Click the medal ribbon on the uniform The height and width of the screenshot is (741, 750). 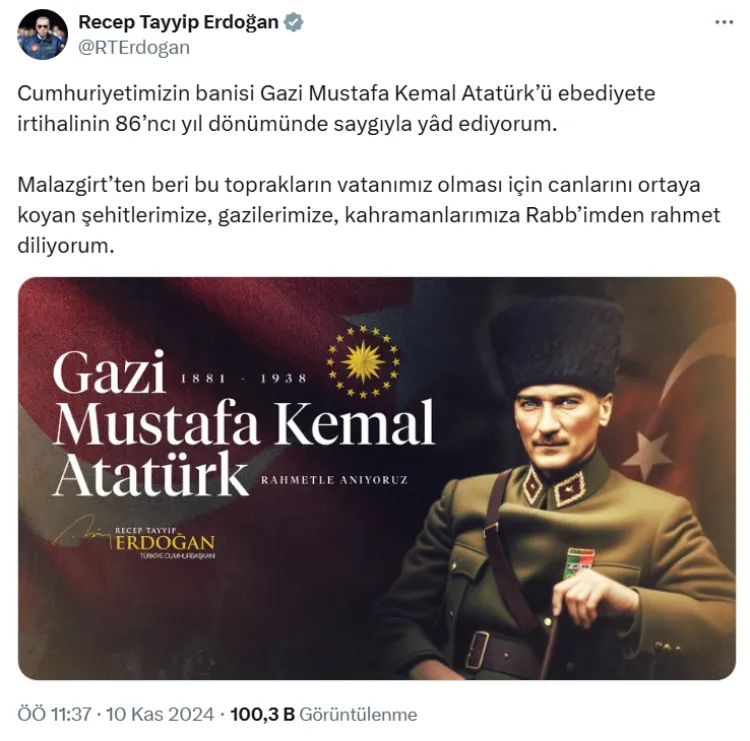[x=580, y=562]
